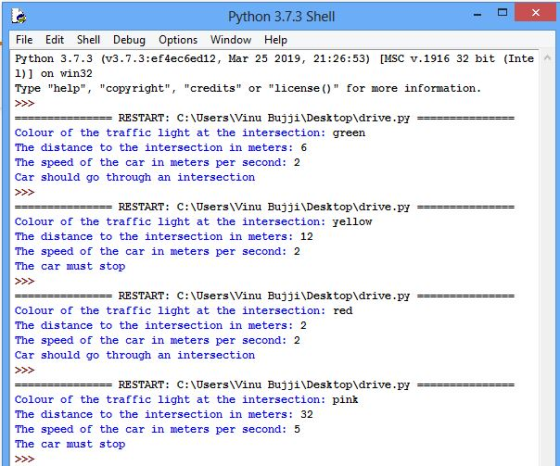
Task: Click the input value 'red'
Action: [x=343, y=311]
